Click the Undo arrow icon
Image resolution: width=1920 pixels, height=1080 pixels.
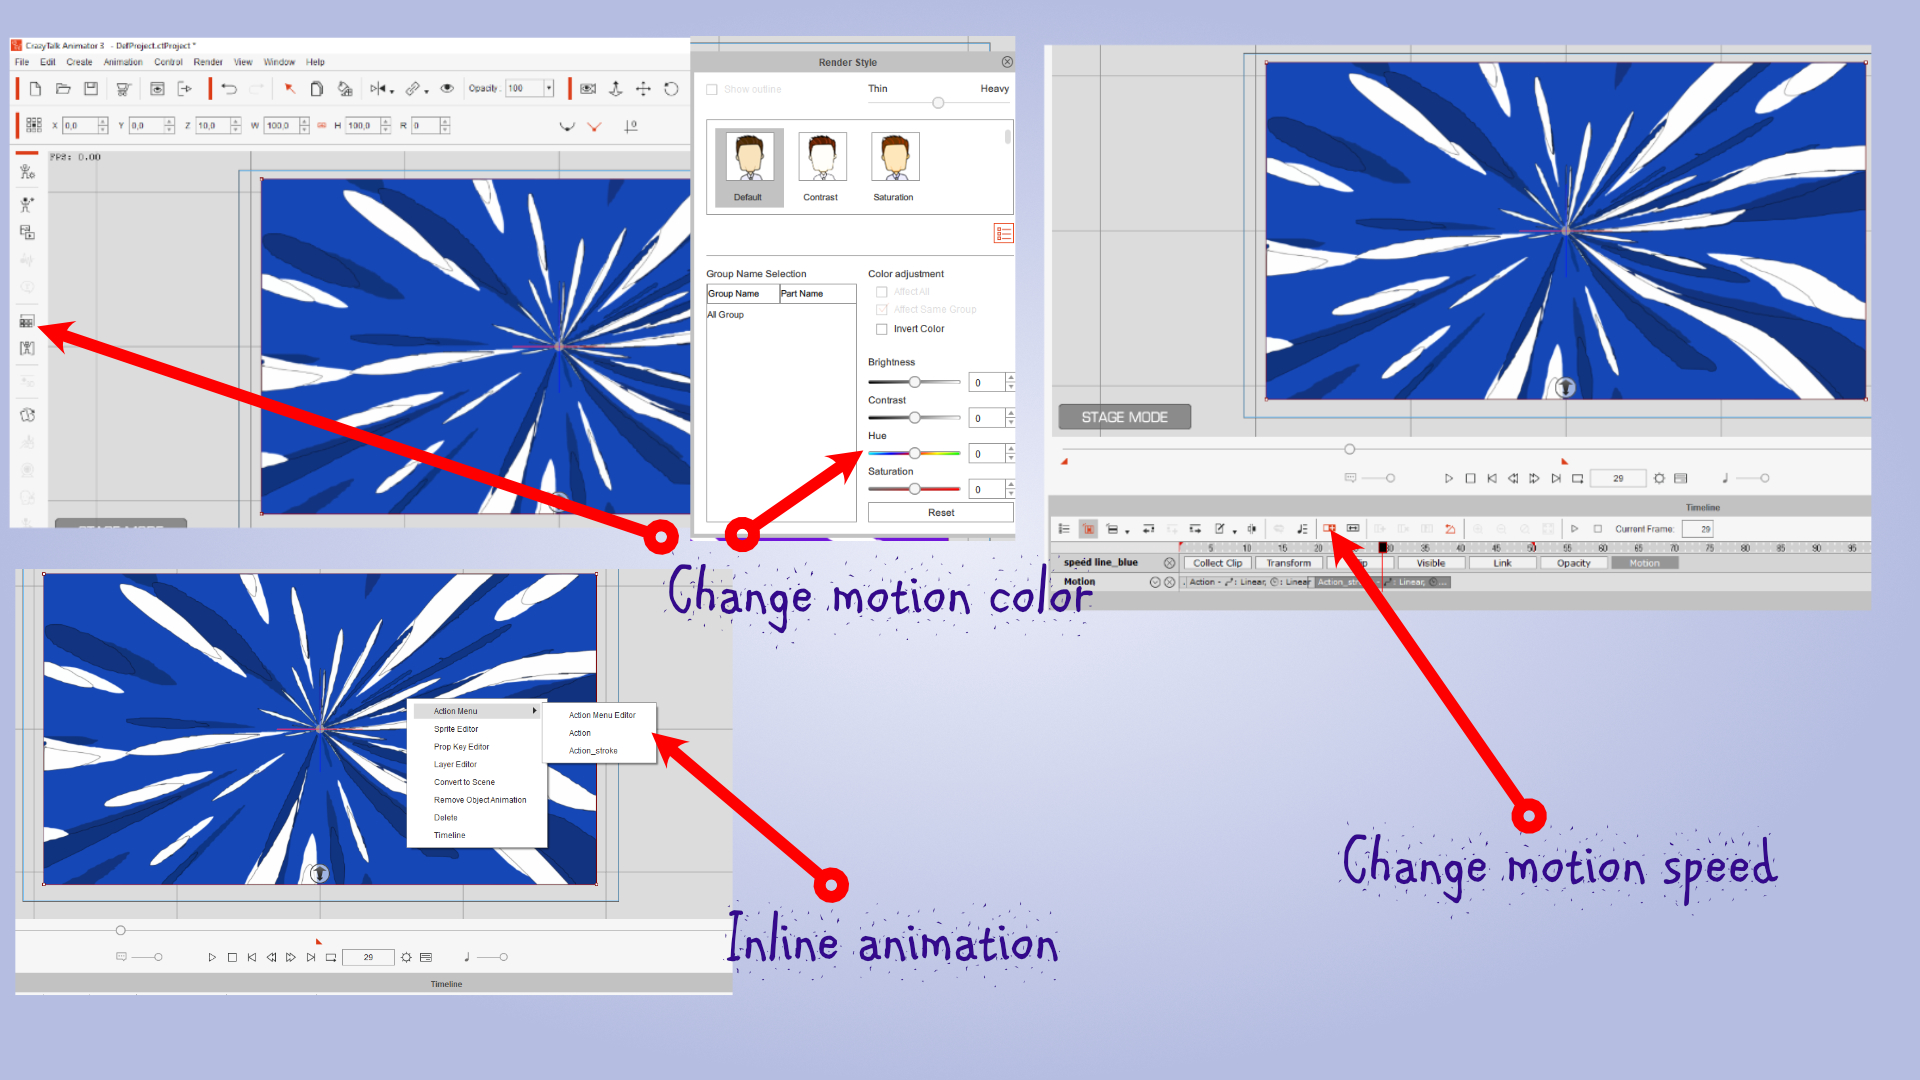coord(229,89)
